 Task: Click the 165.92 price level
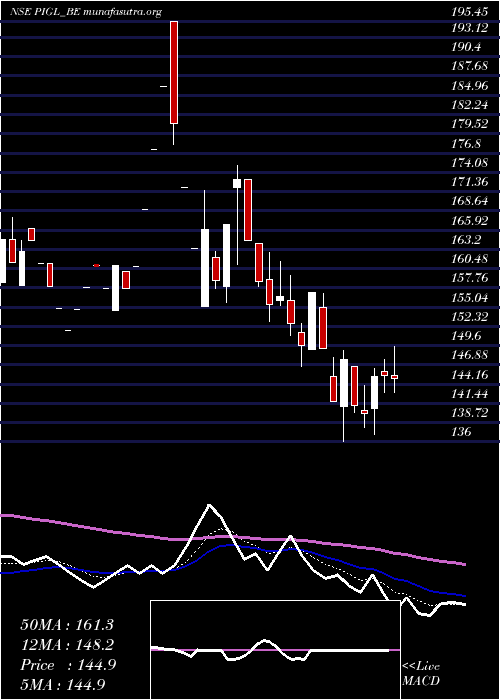point(471,221)
